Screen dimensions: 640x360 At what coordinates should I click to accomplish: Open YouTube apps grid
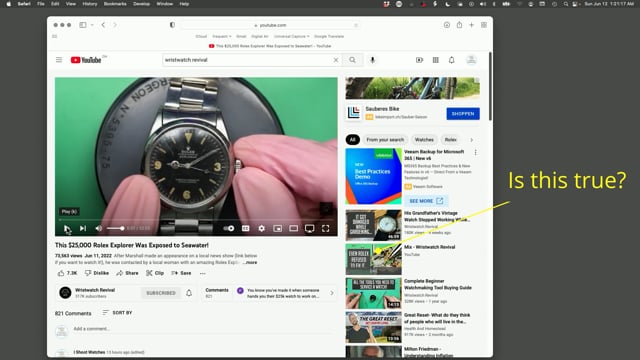coord(436,60)
